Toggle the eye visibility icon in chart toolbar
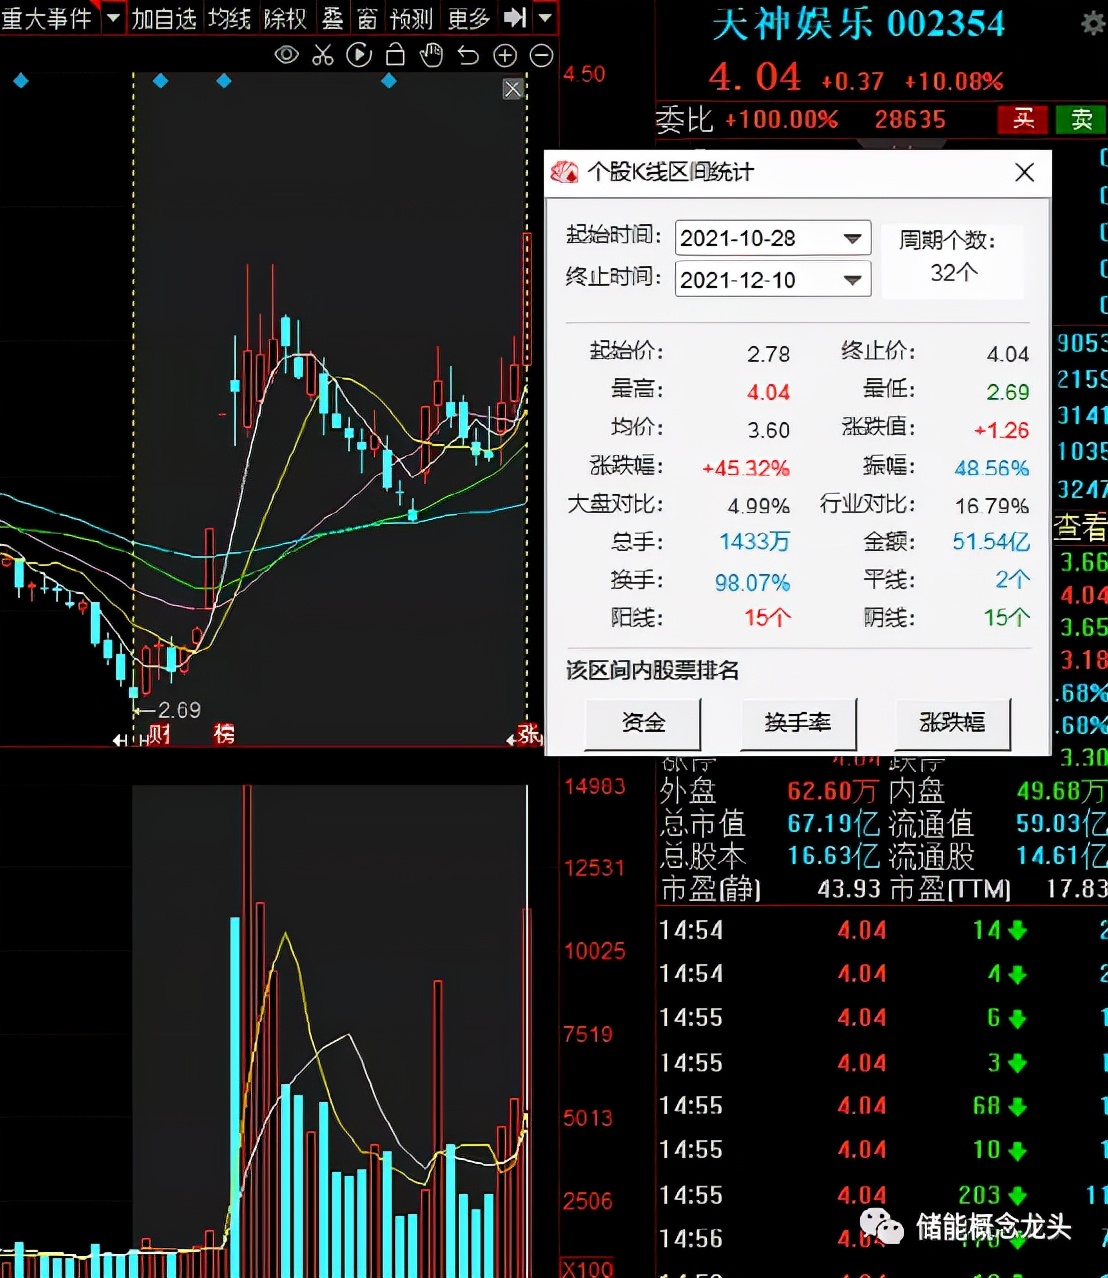1108x1278 pixels. 286,55
